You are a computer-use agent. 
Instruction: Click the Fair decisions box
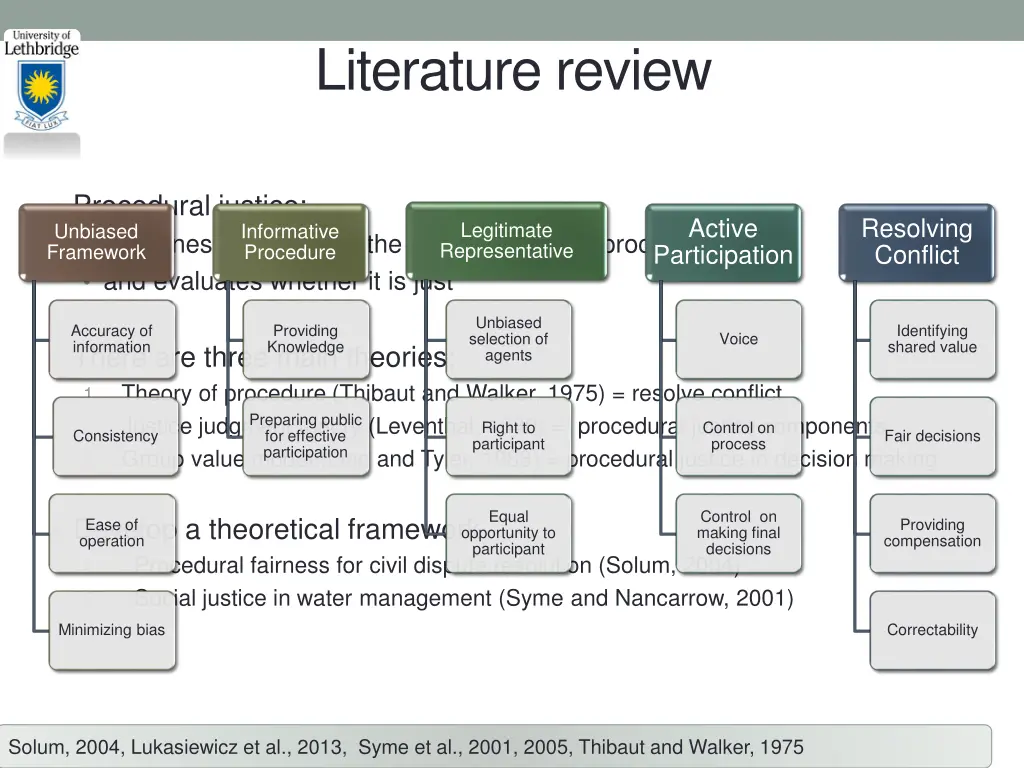click(933, 436)
